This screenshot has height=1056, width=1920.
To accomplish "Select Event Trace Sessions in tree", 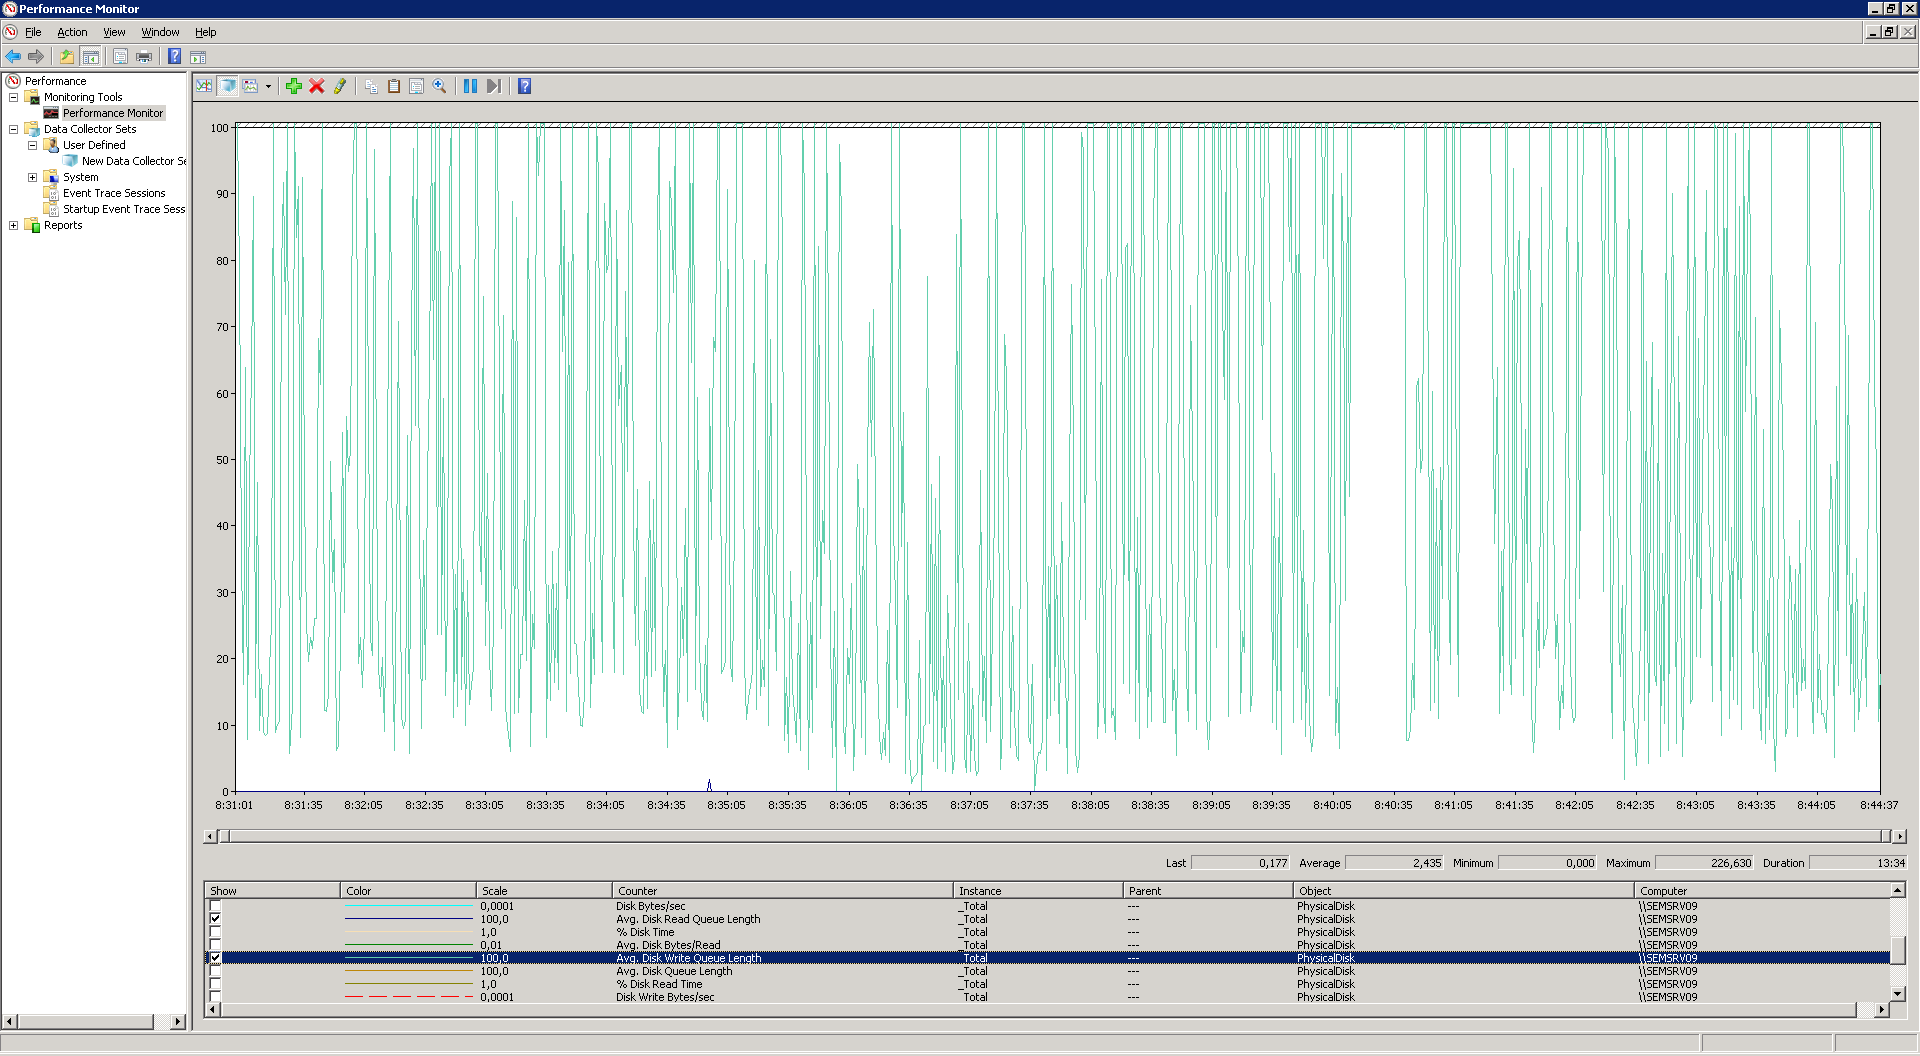I will 114,193.
